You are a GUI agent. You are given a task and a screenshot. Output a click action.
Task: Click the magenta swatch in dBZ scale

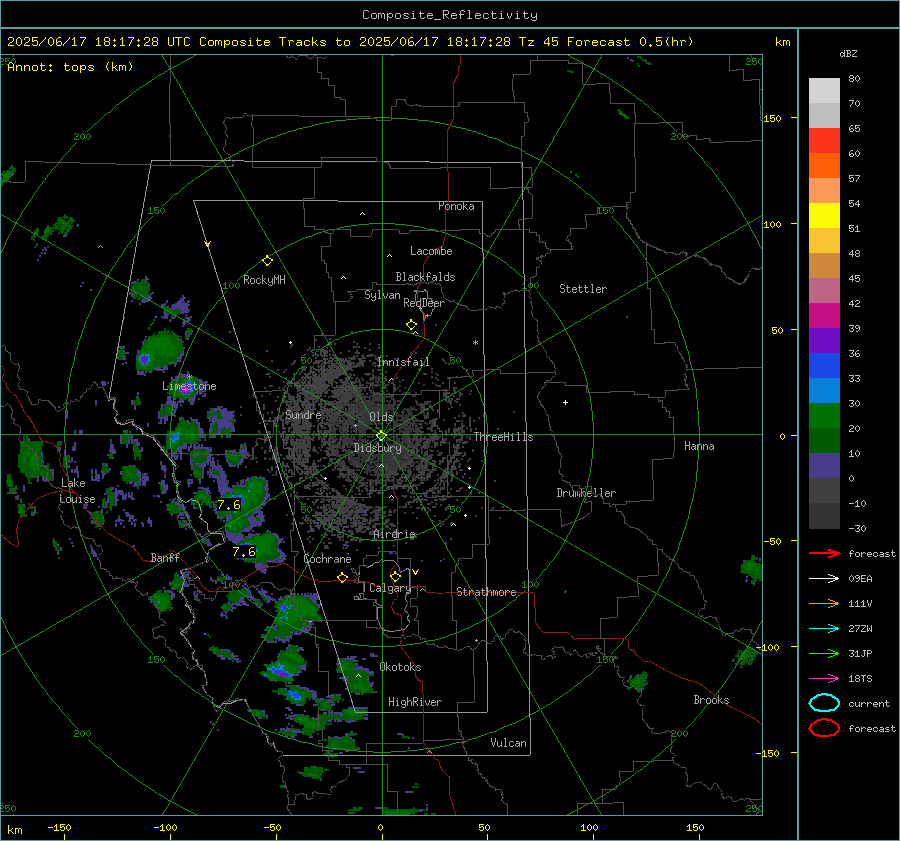point(824,316)
